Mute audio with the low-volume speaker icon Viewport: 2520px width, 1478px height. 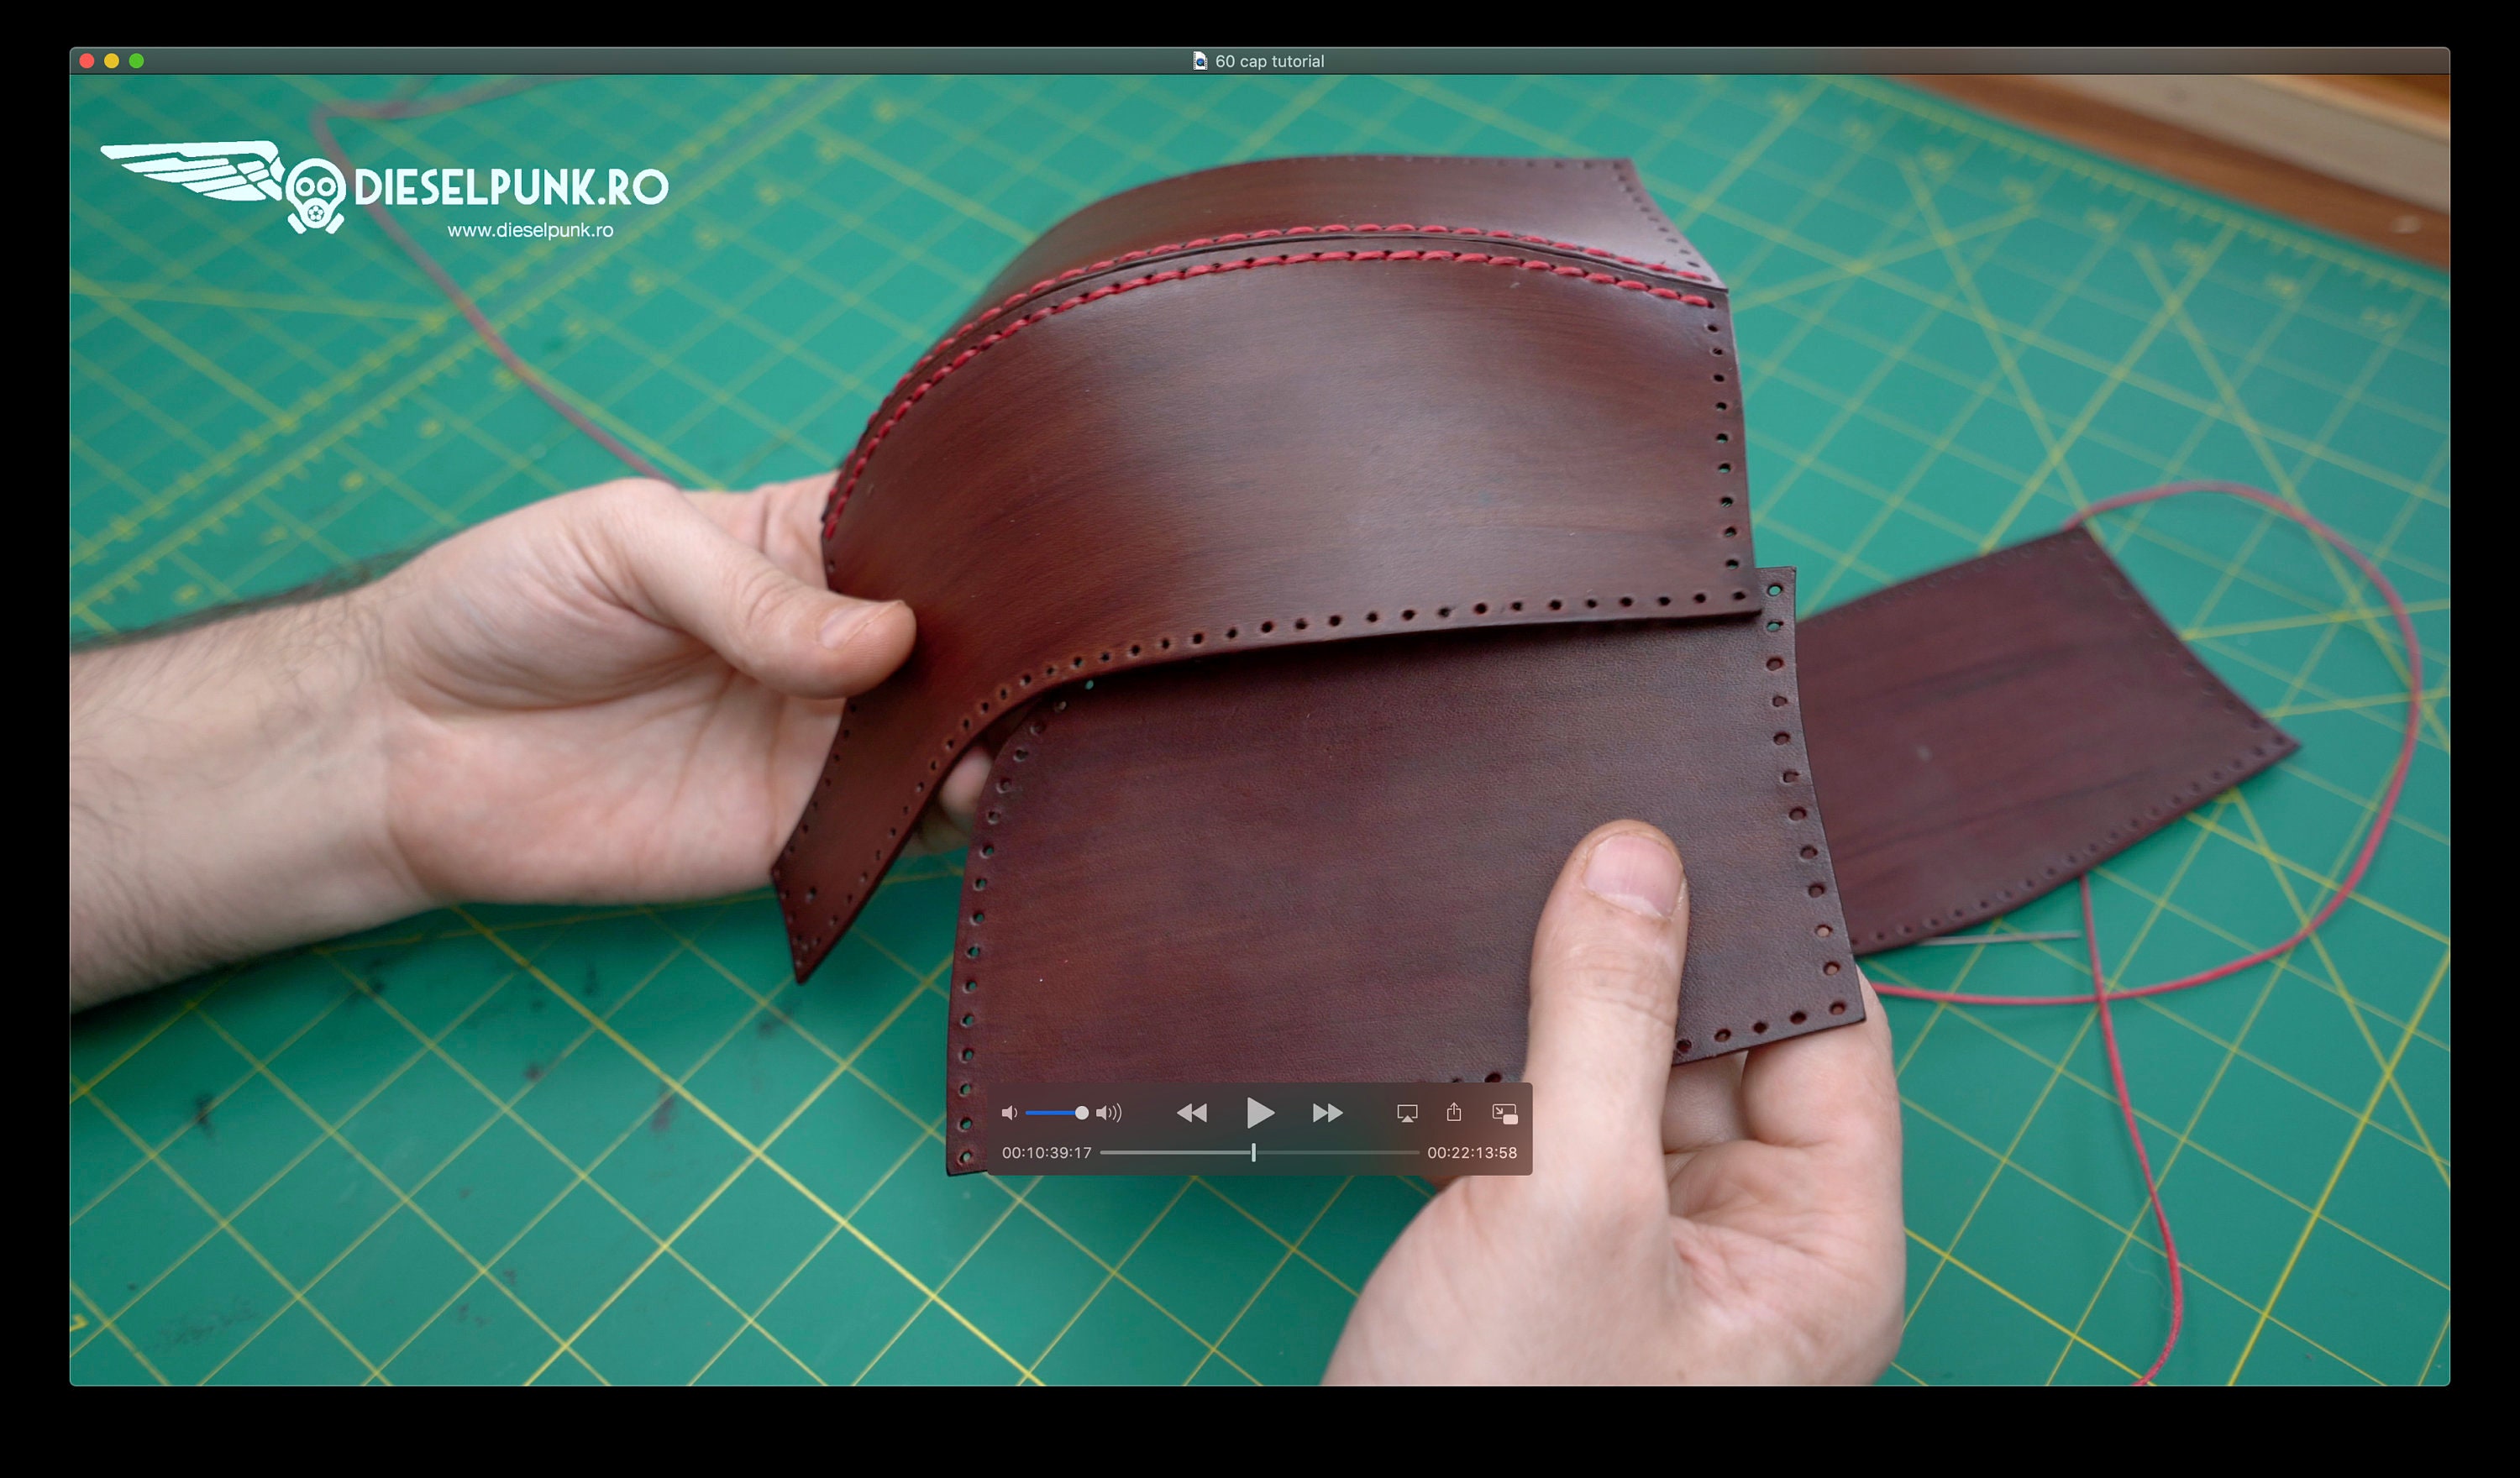click(1009, 1113)
